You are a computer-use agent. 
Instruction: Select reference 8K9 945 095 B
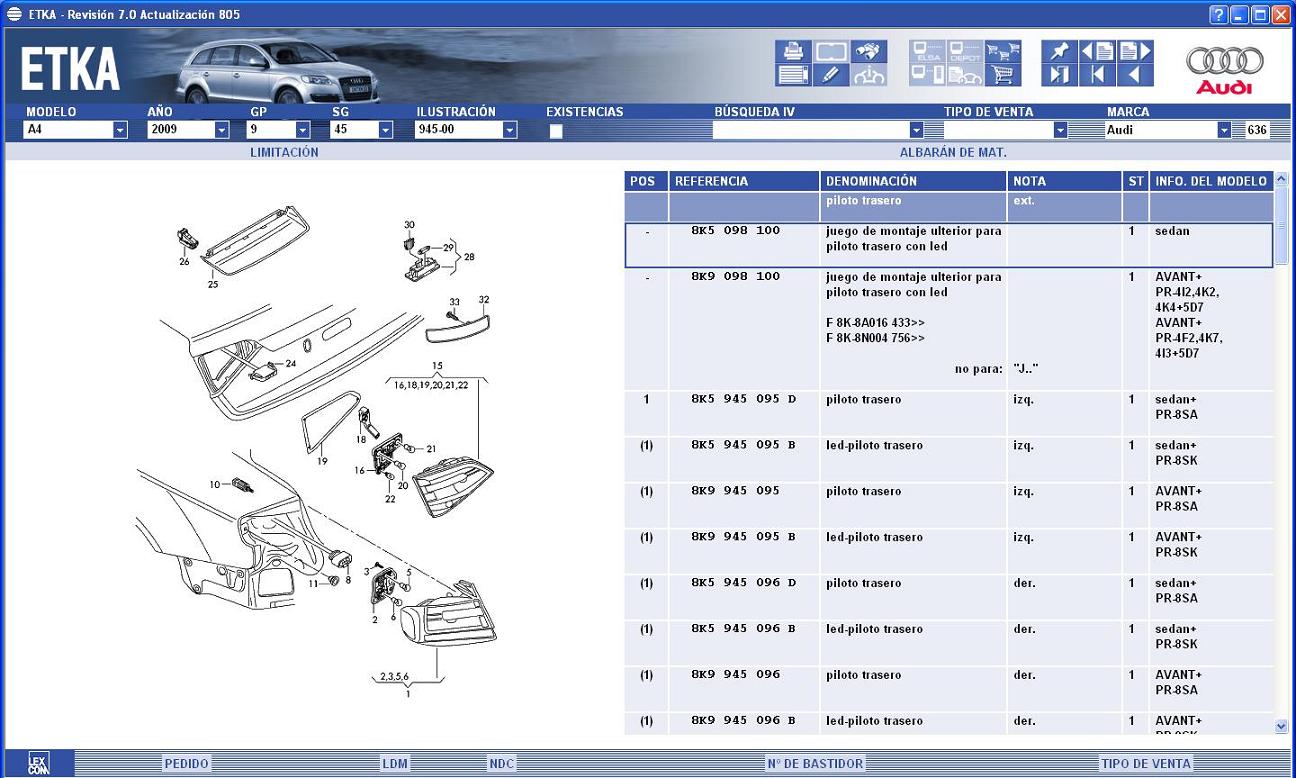(743, 538)
